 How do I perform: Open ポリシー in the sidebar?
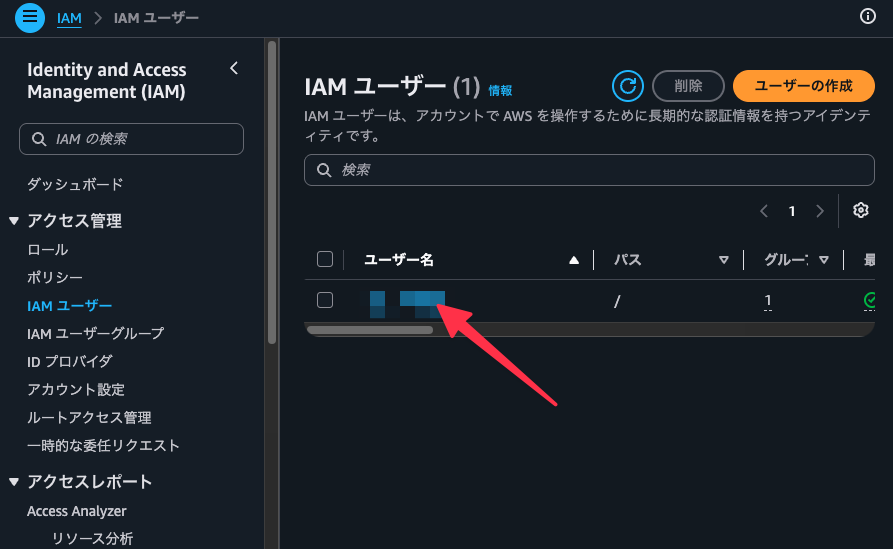[55, 277]
